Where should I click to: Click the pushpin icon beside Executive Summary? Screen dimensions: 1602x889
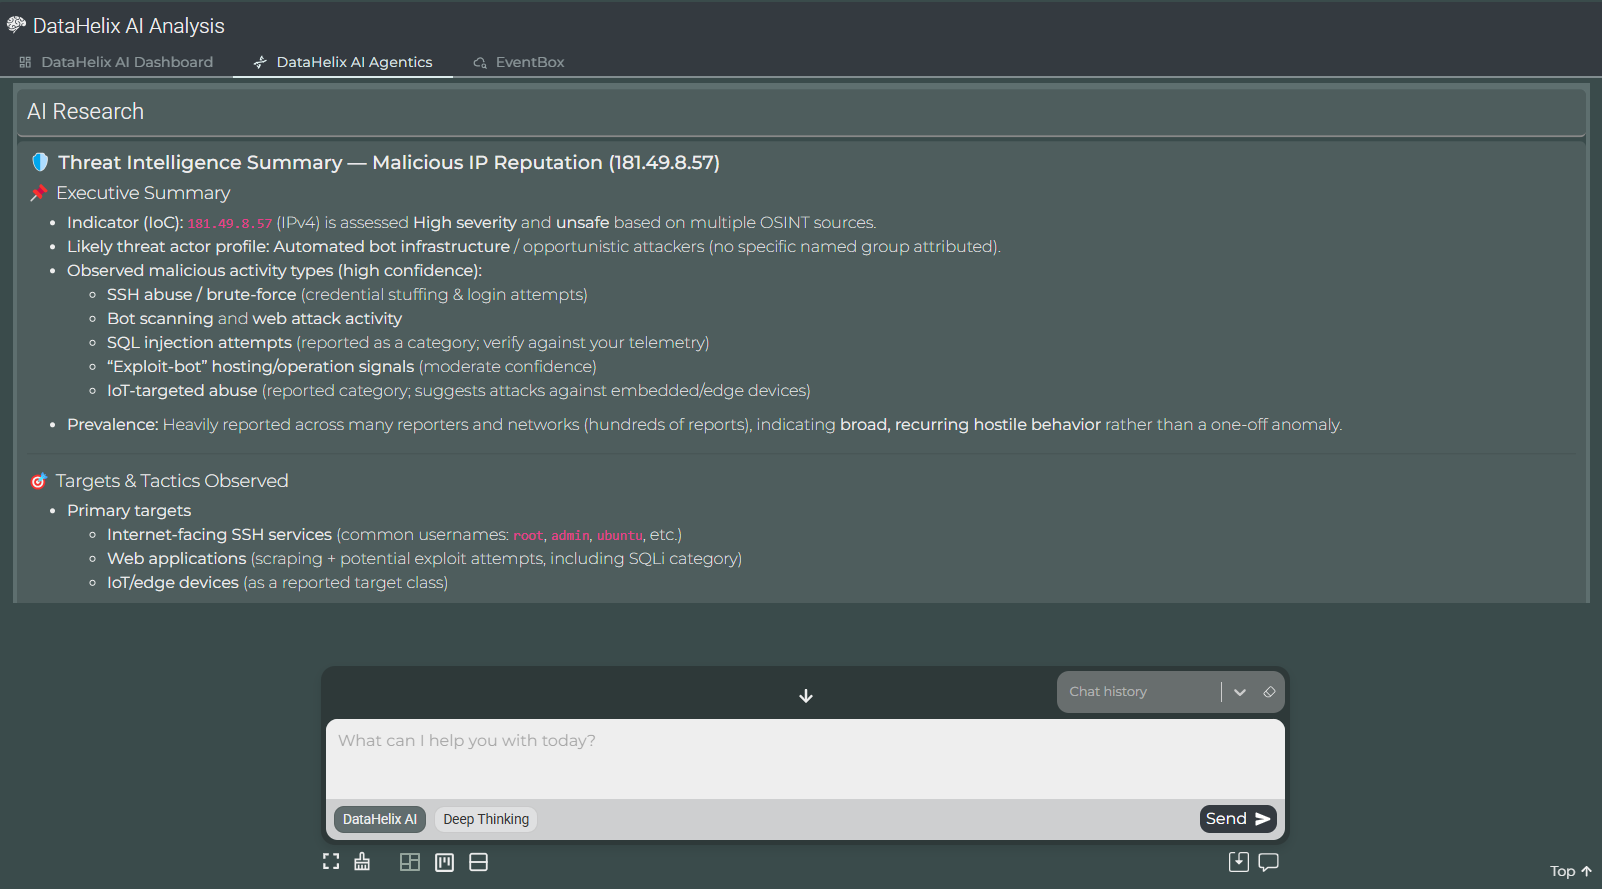point(39,193)
